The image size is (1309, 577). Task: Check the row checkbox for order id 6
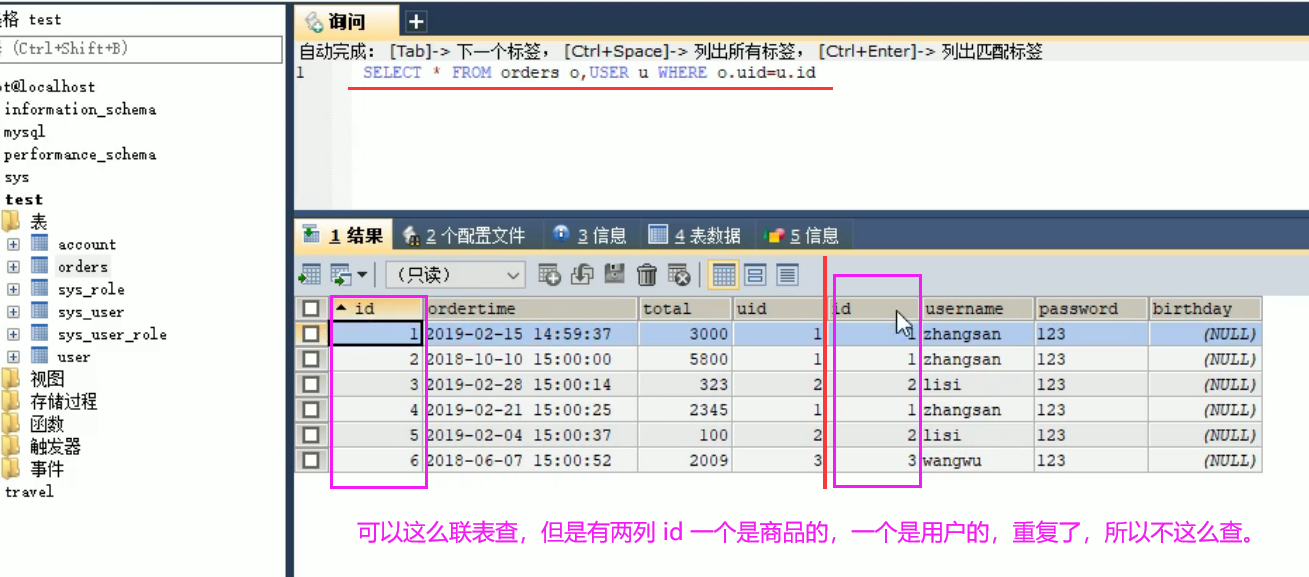point(312,460)
